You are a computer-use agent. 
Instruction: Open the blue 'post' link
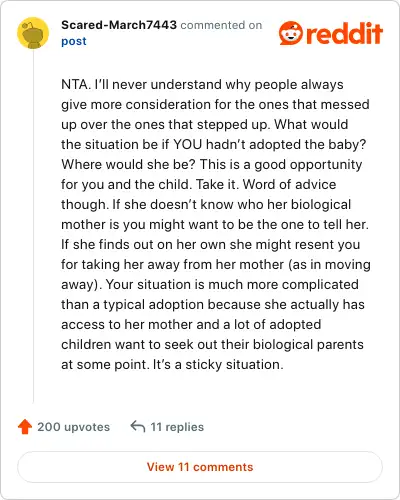pos(74,41)
